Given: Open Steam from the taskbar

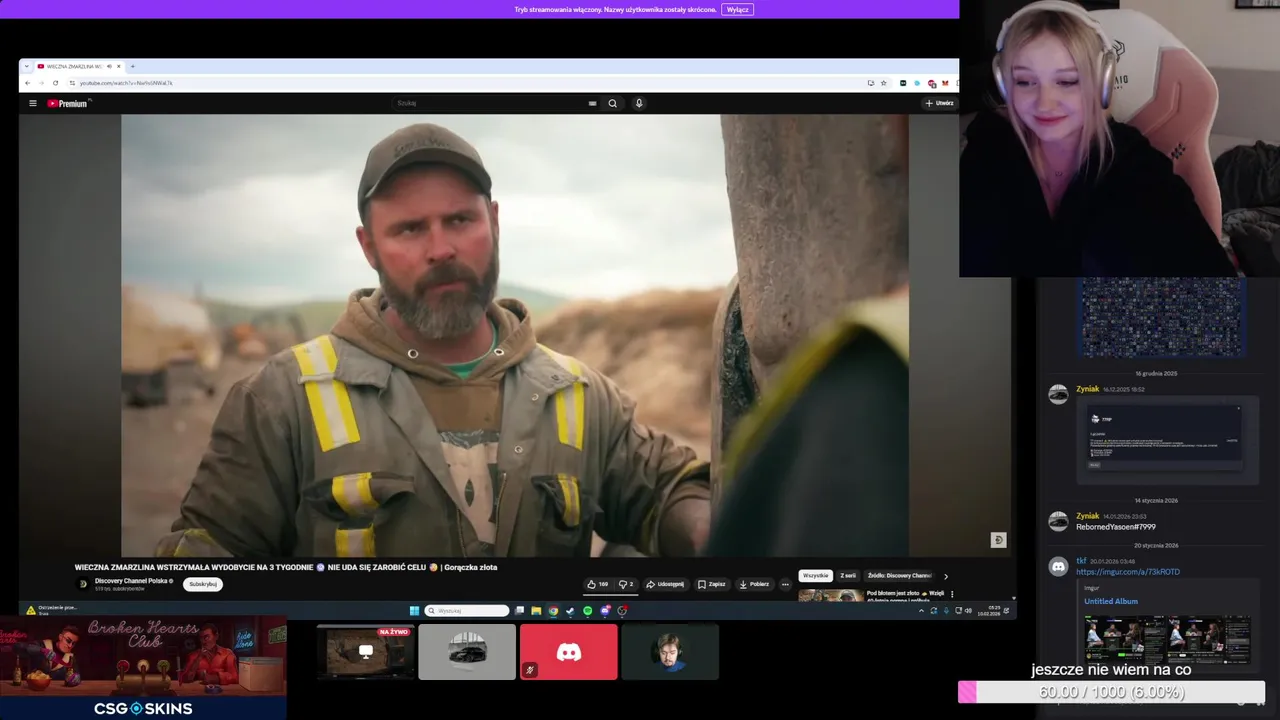Looking at the screenshot, I should [x=570, y=611].
